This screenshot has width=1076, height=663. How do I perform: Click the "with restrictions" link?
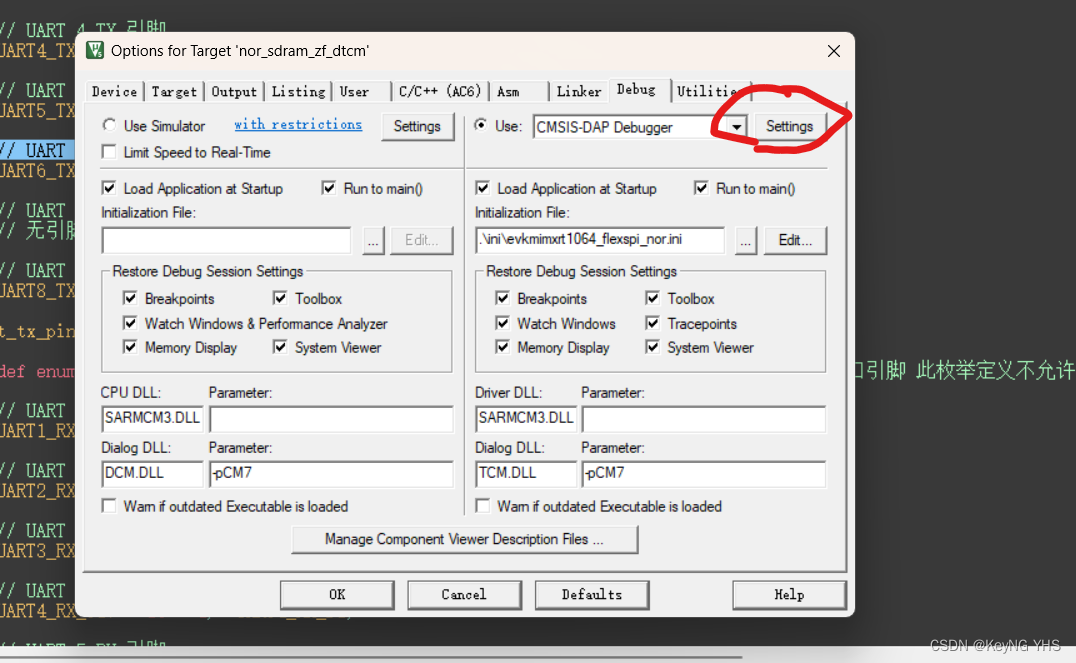click(x=298, y=124)
